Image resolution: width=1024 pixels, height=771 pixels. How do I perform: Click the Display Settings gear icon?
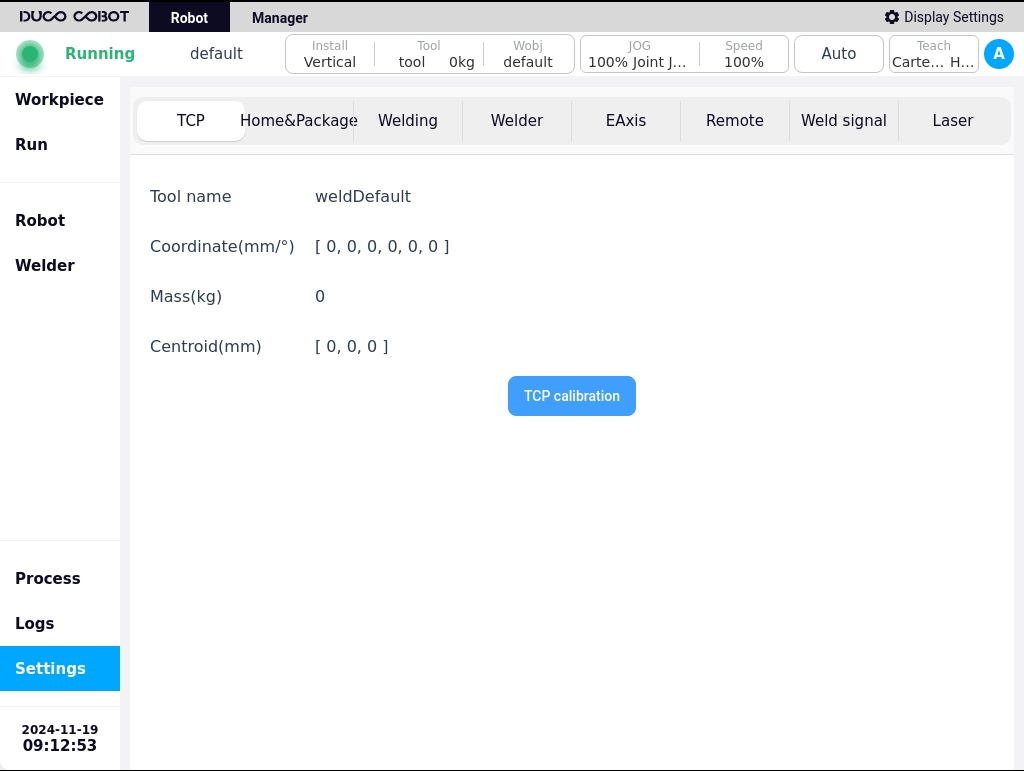[891, 17]
